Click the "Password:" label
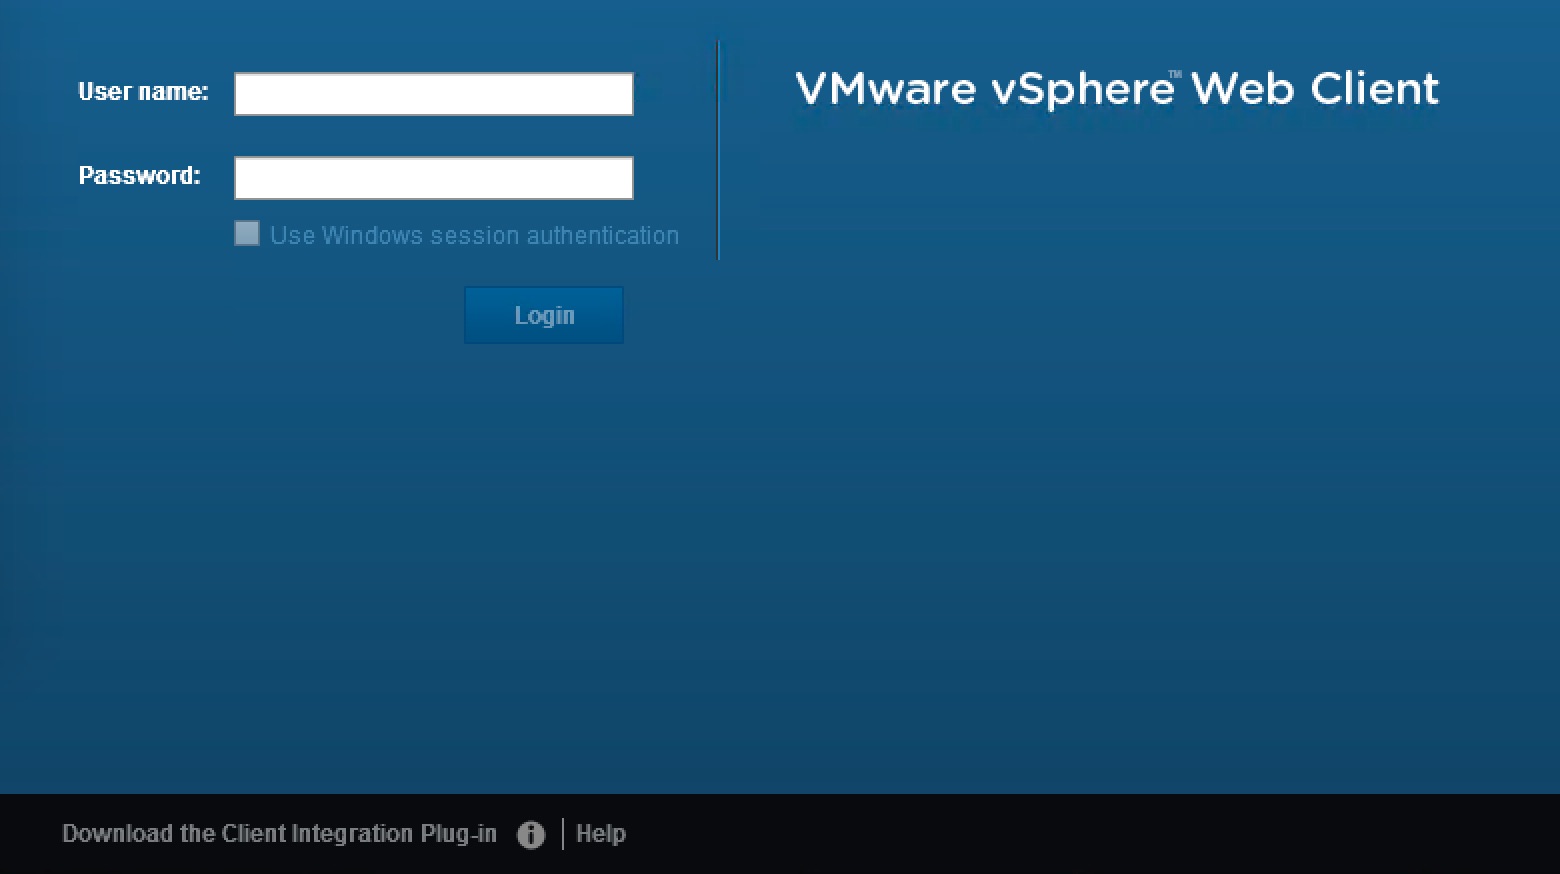This screenshot has height=874, width=1560. coord(140,176)
